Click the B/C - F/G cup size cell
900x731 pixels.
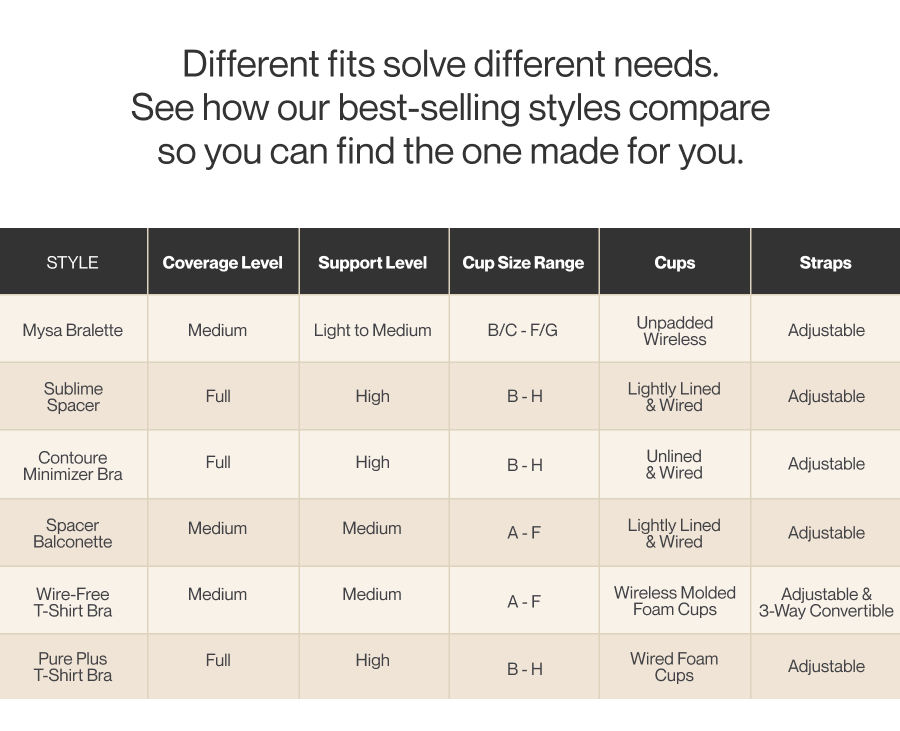522,330
